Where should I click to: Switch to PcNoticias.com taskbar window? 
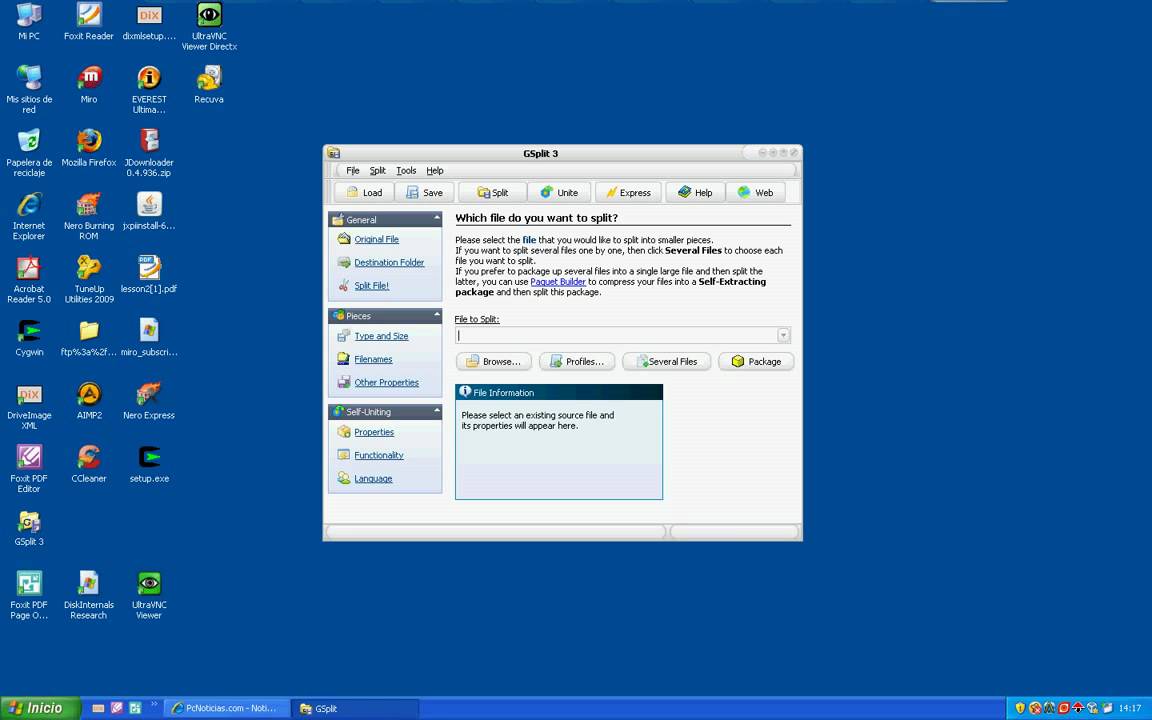224,708
